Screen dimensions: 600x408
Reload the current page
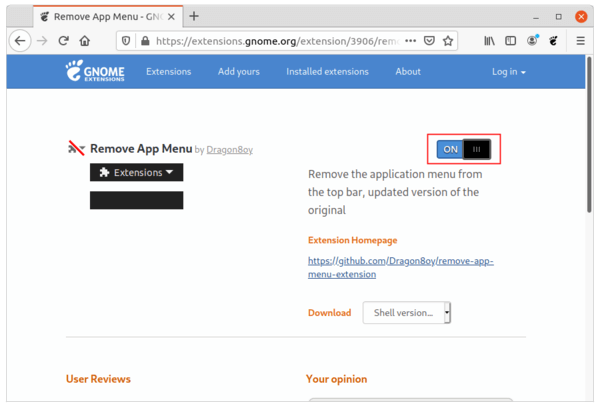point(64,41)
